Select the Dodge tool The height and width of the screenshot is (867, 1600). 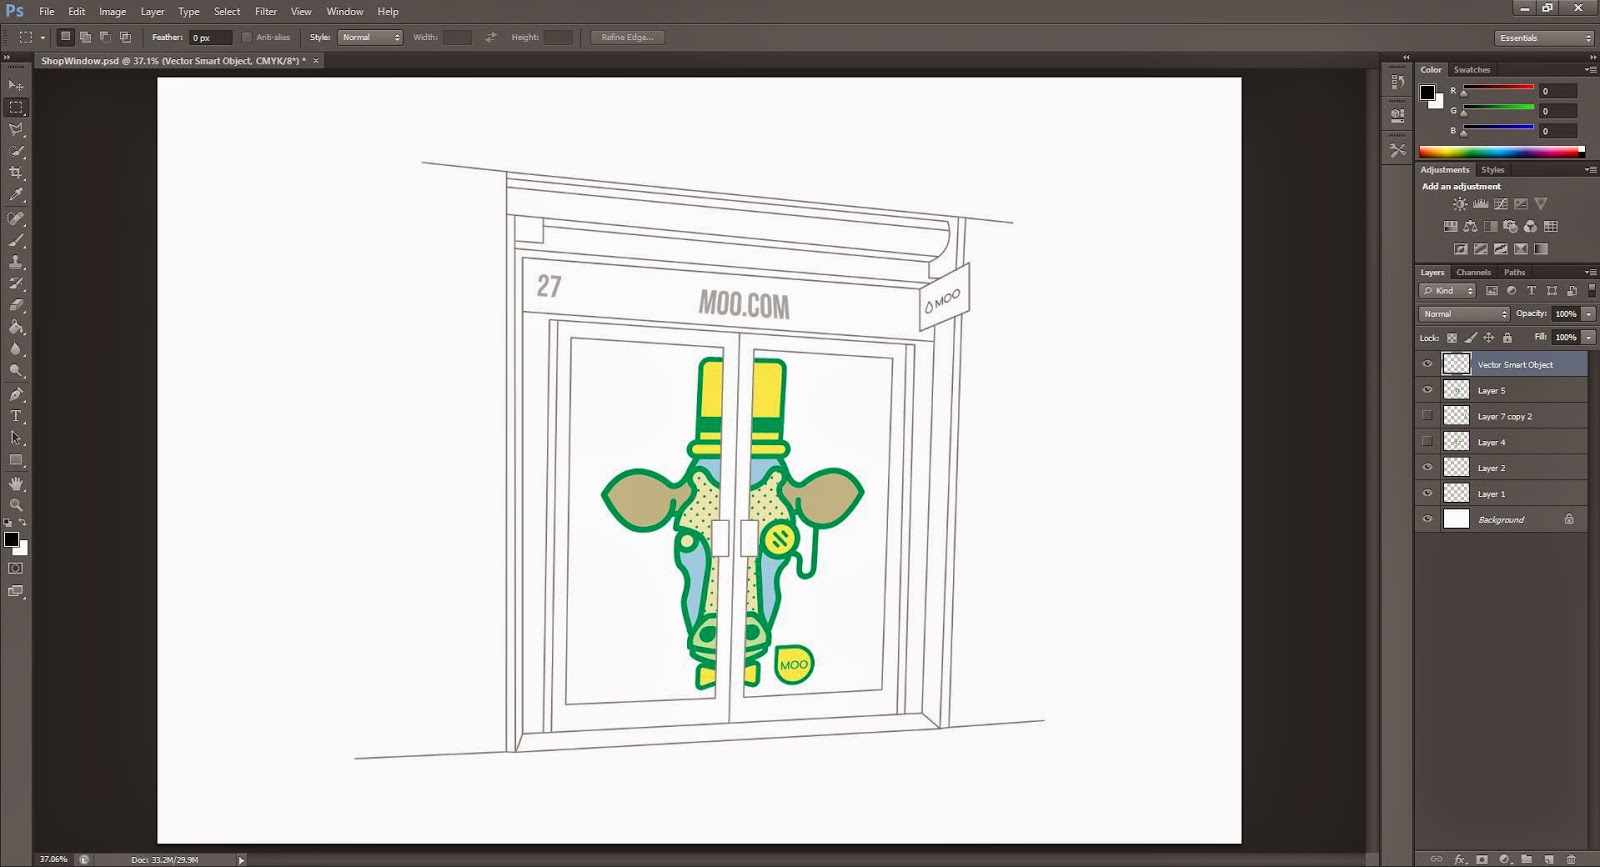(x=16, y=371)
